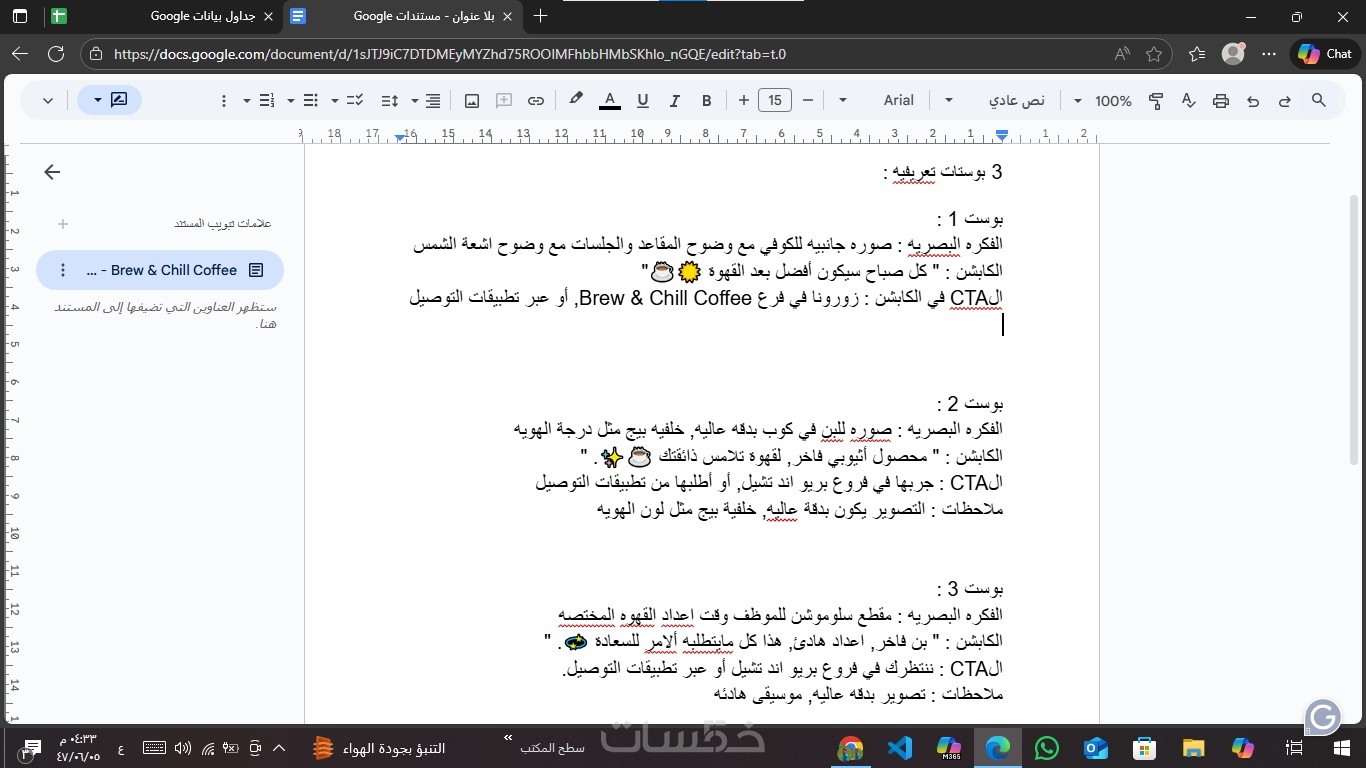Increase the font size
The image size is (1366, 768).
pos(743,100)
